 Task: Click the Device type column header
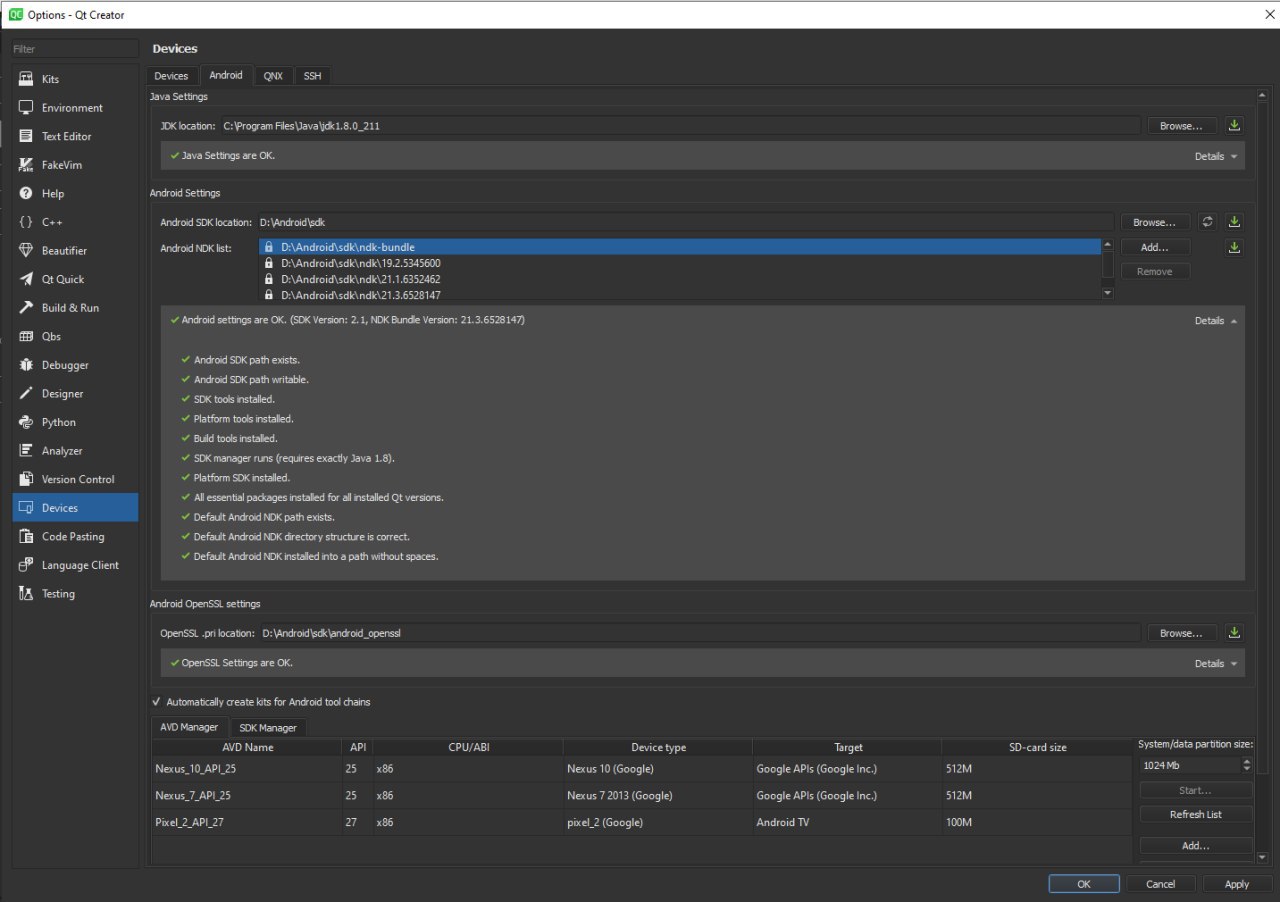click(658, 747)
